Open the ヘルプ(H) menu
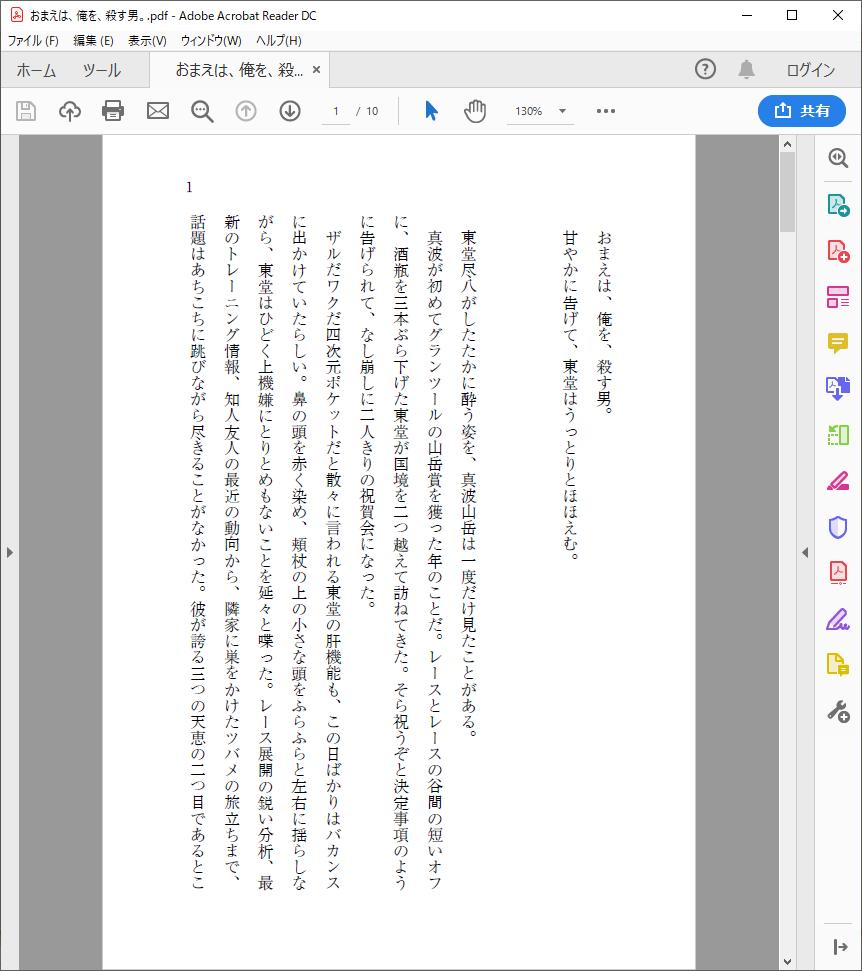Image resolution: width=862 pixels, height=971 pixels. pos(279,40)
